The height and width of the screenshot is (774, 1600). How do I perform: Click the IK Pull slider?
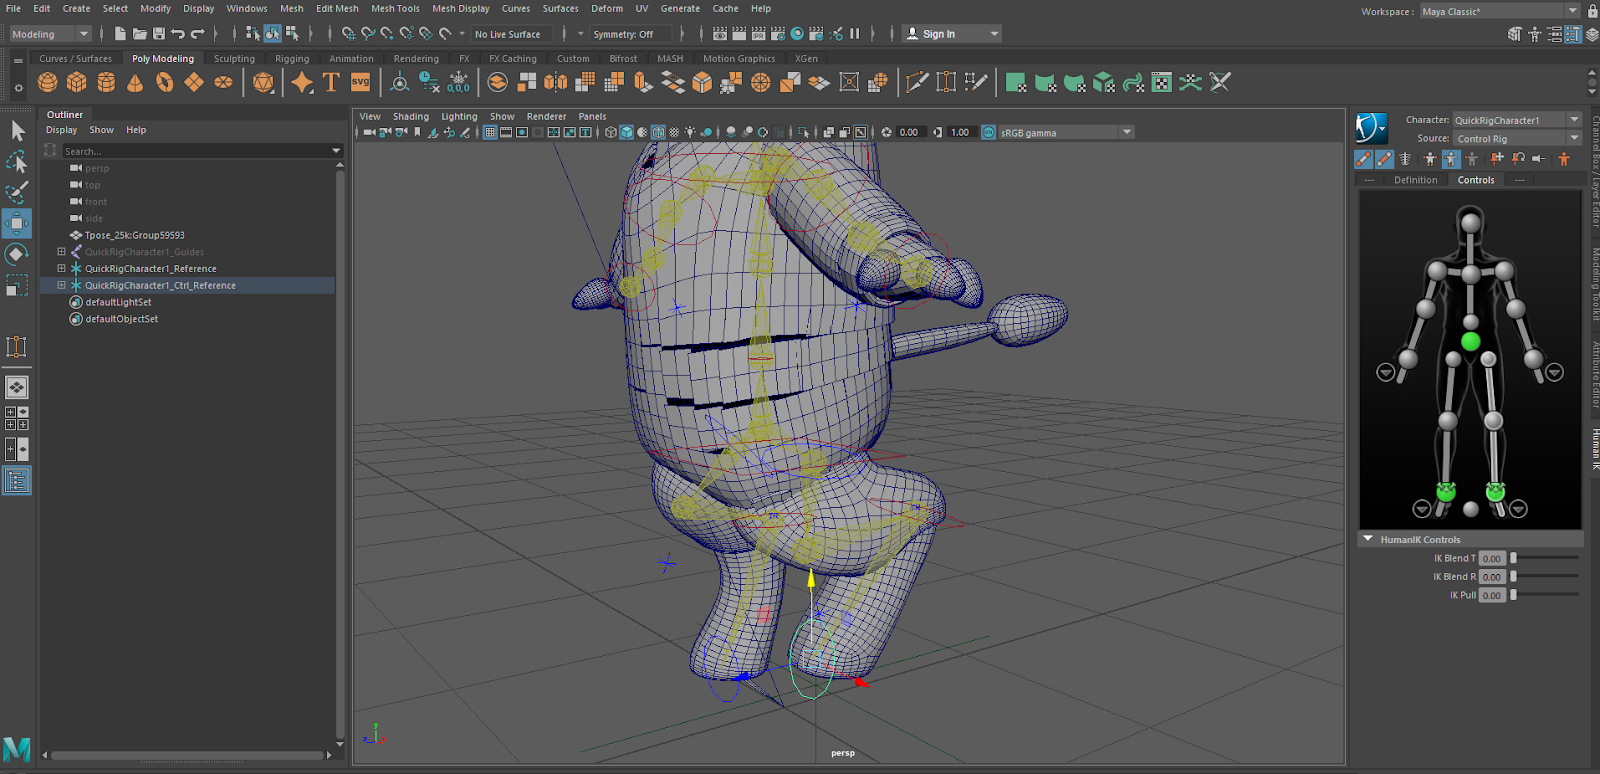(x=1545, y=594)
